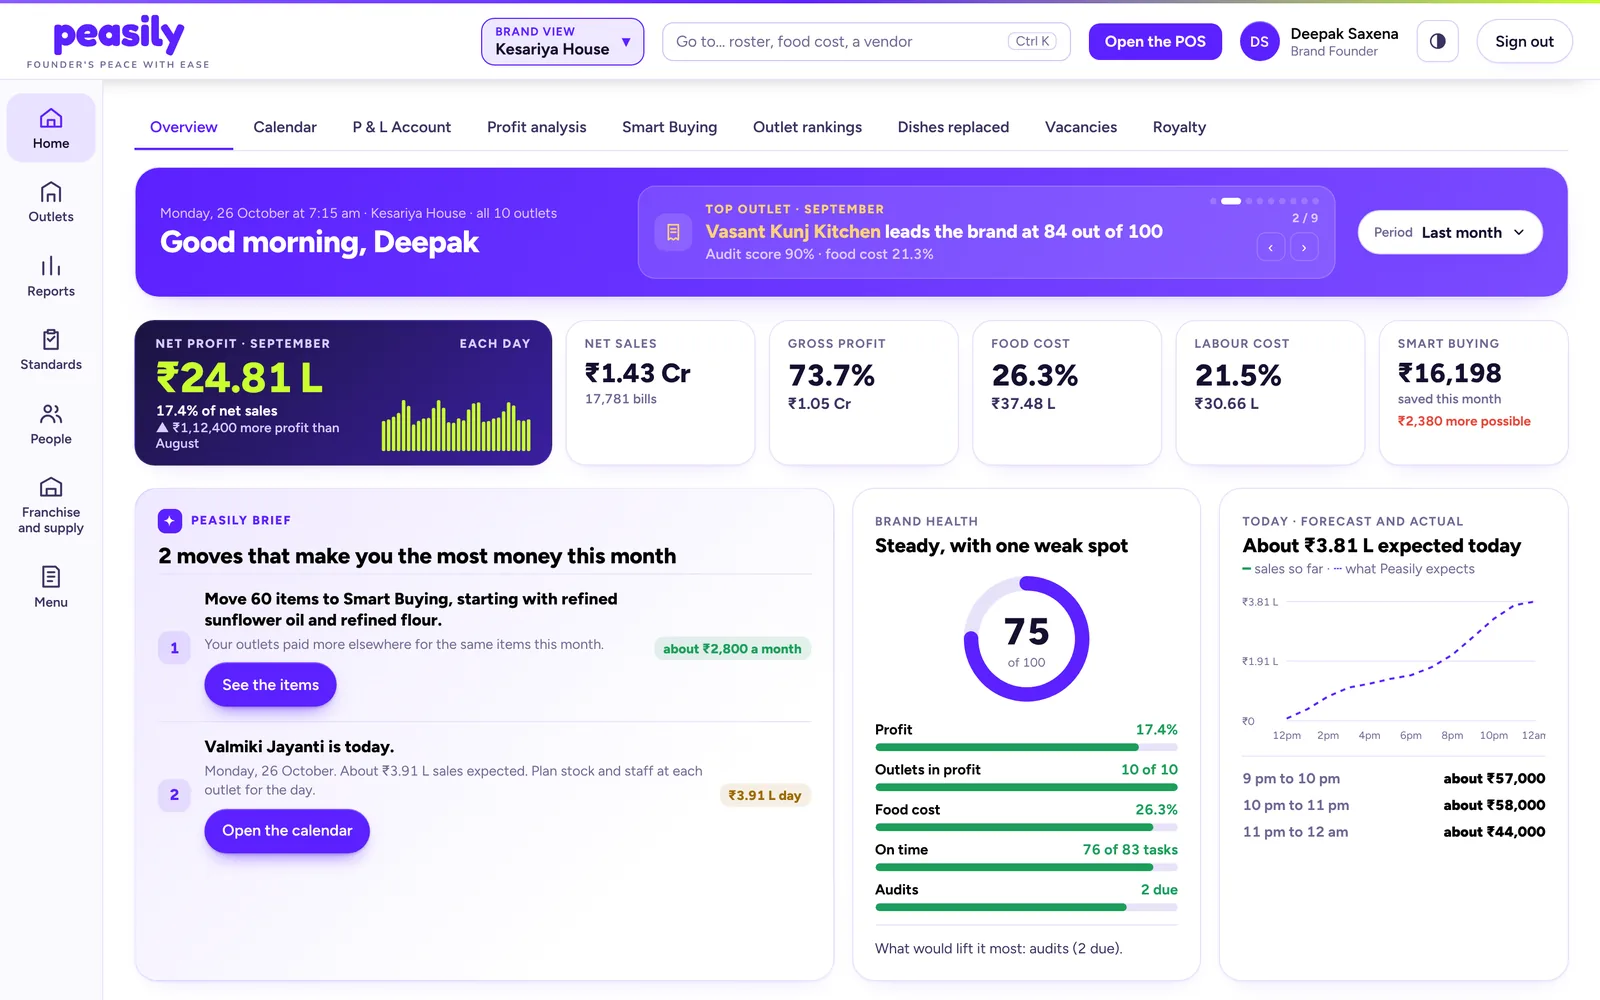The height and width of the screenshot is (1000, 1600).
Task: Click the today forecast line chart
Action: (x=1393, y=668)
